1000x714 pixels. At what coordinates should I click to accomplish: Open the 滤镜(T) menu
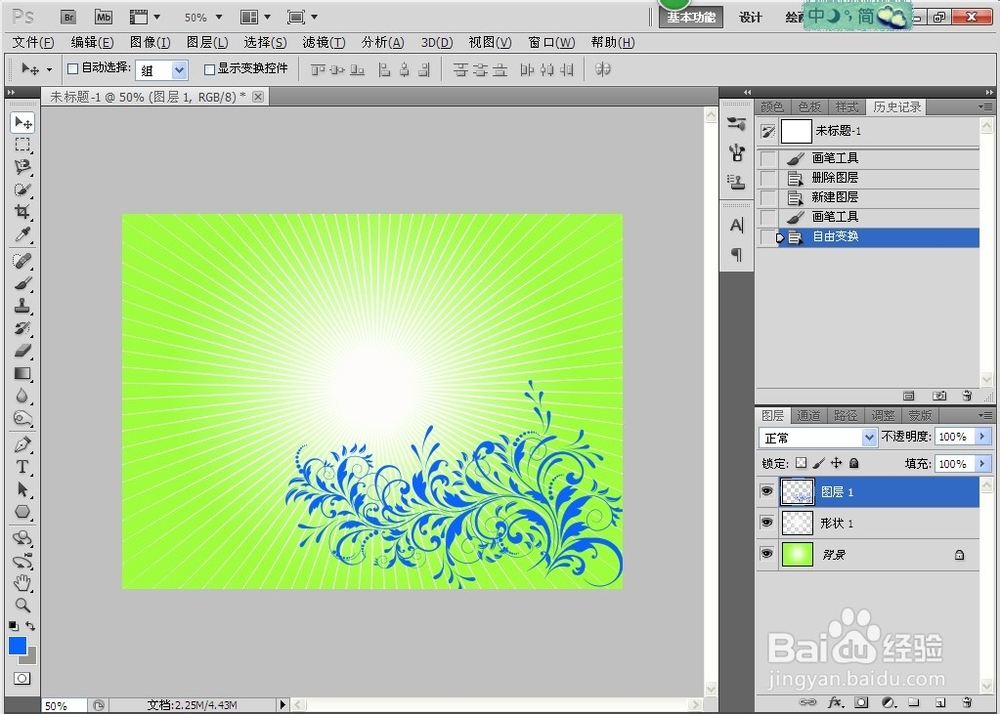point(324,43)
